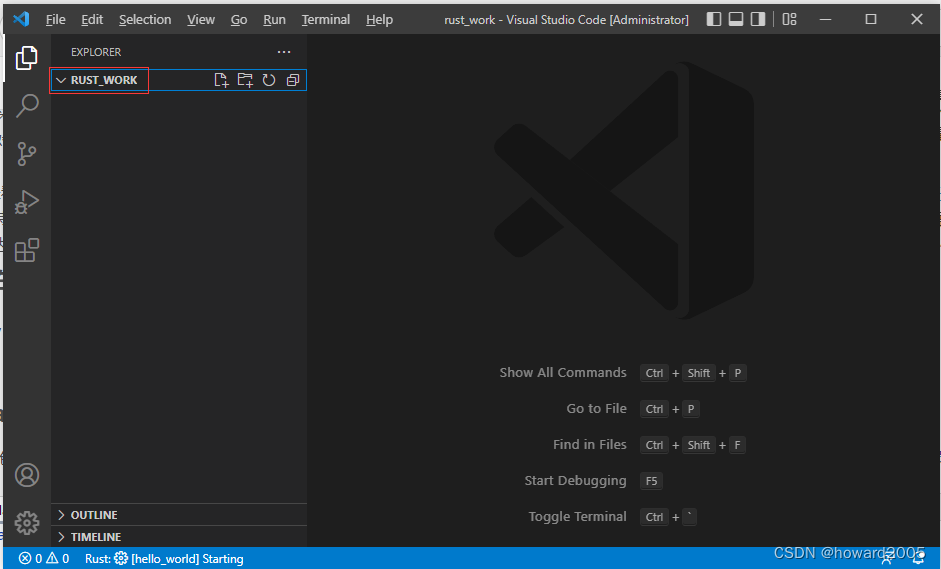
Task: Open the Run and Debug view icon
Action: pyautogui.click(x=26, y=202)
